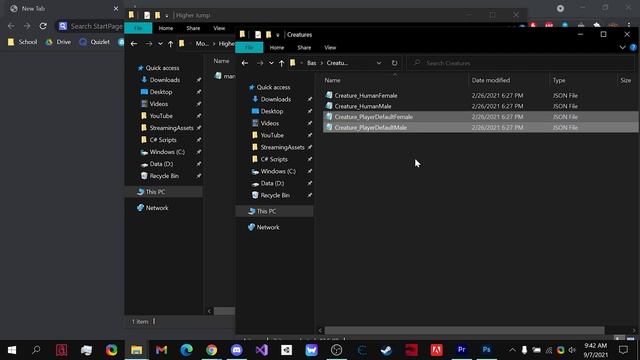Open Data (D:) in Creatures sidebar

pyautogui.click(x=268, y=183)
